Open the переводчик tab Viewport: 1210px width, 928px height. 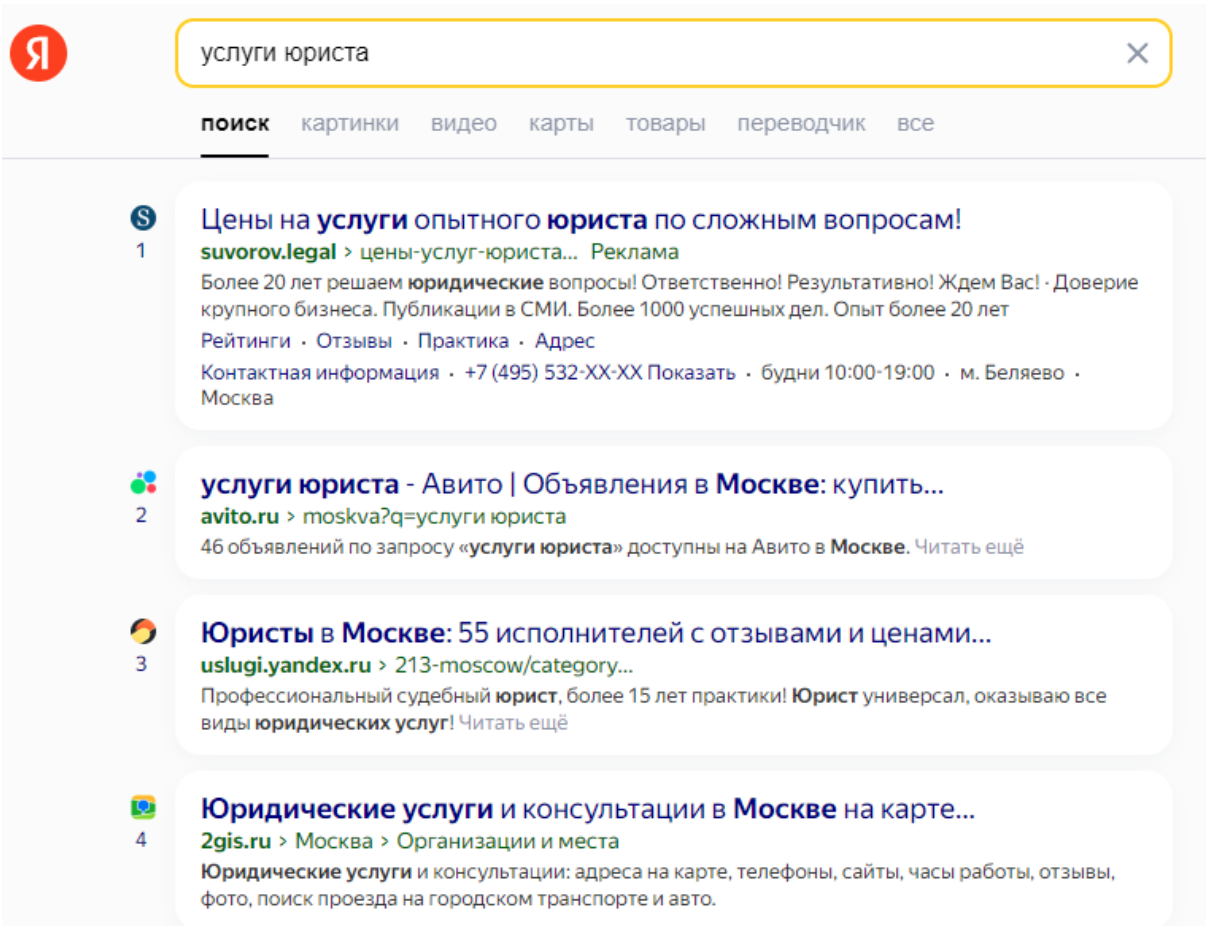pos(801,124)
